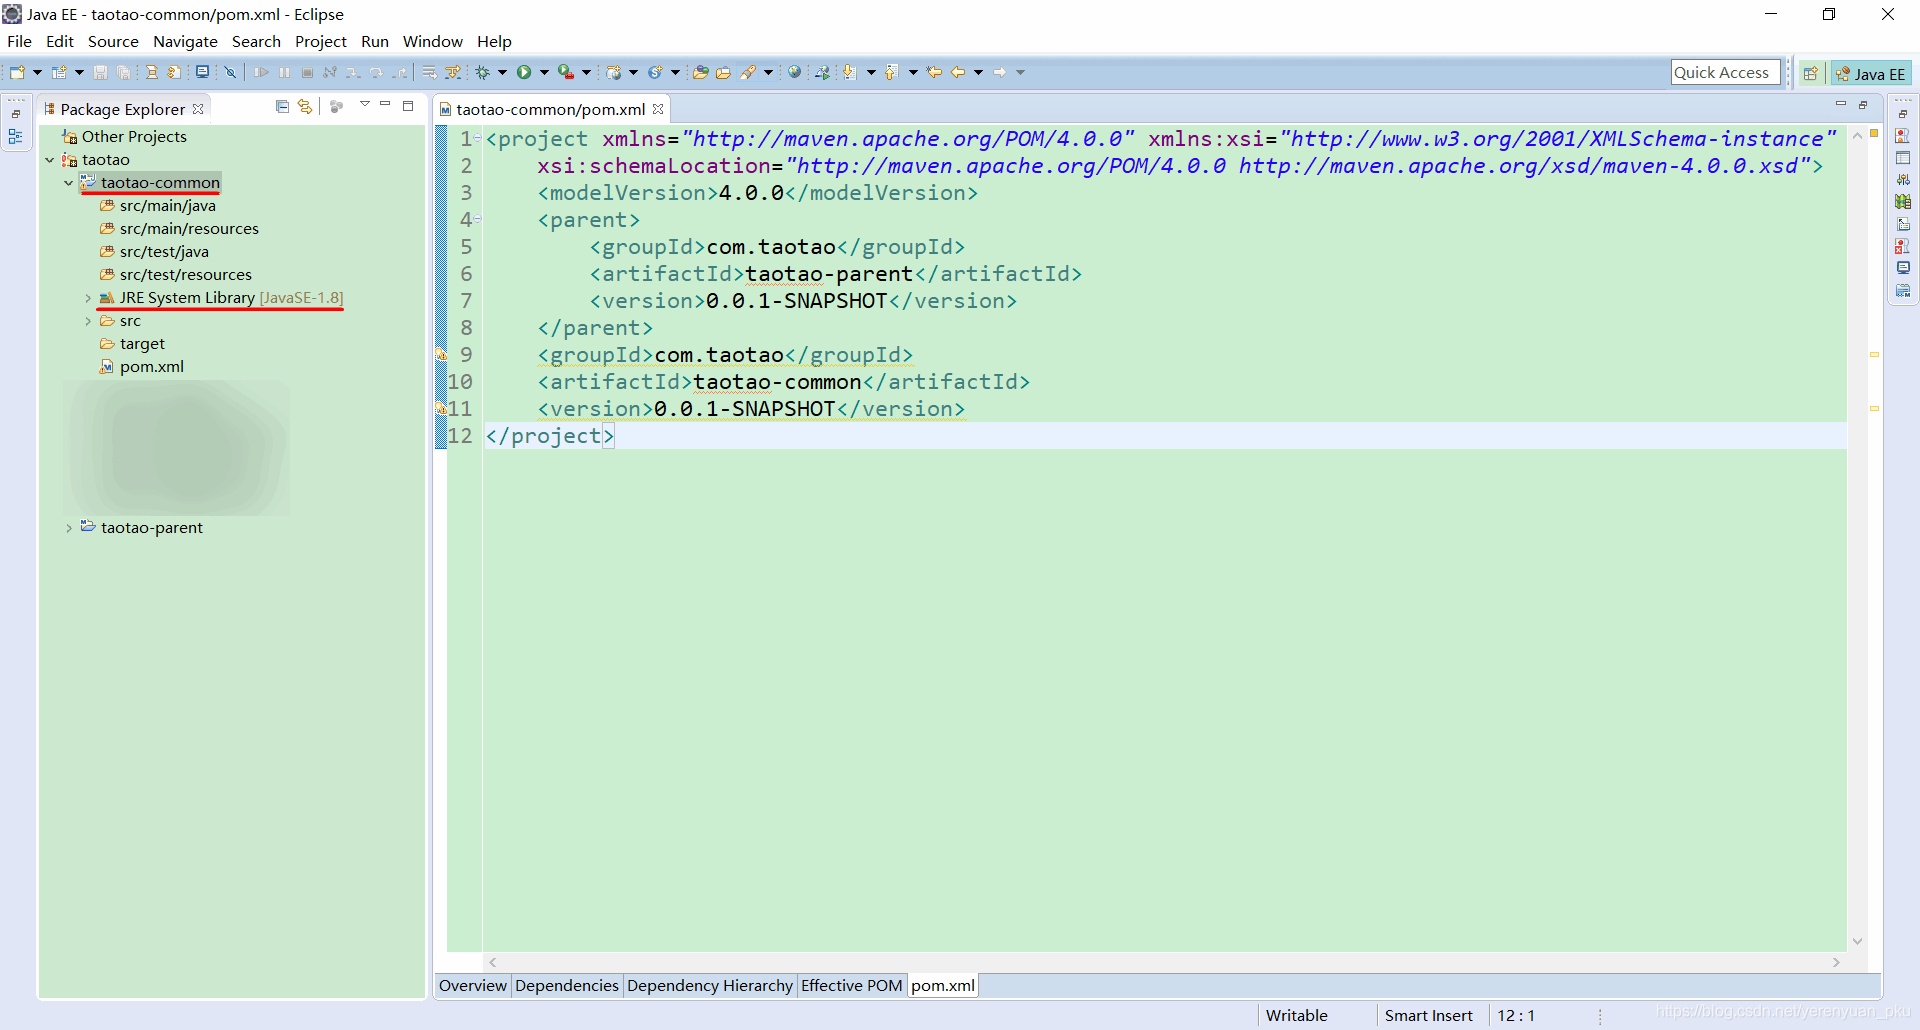The width and height of the screenshot is (1920, 1030).
Task: Click the Next Annotation icon
Action: (x=850, y=72)
